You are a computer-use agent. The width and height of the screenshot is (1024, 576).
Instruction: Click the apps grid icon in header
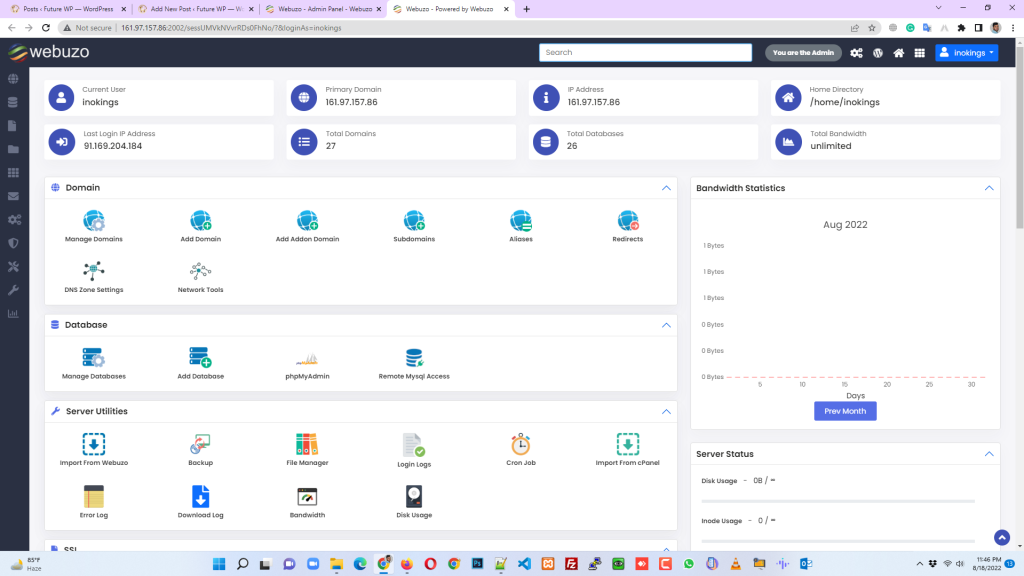point(920,53)
